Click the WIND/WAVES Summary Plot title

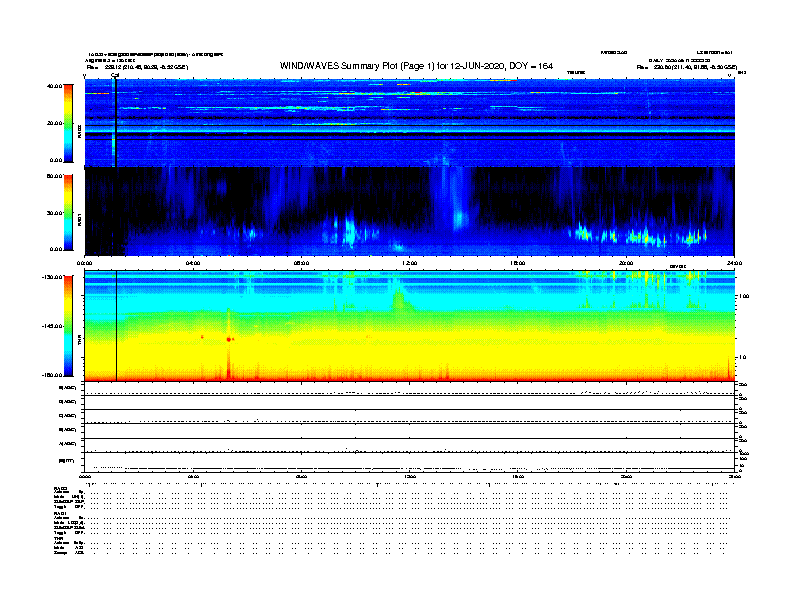tap(416, 66)
